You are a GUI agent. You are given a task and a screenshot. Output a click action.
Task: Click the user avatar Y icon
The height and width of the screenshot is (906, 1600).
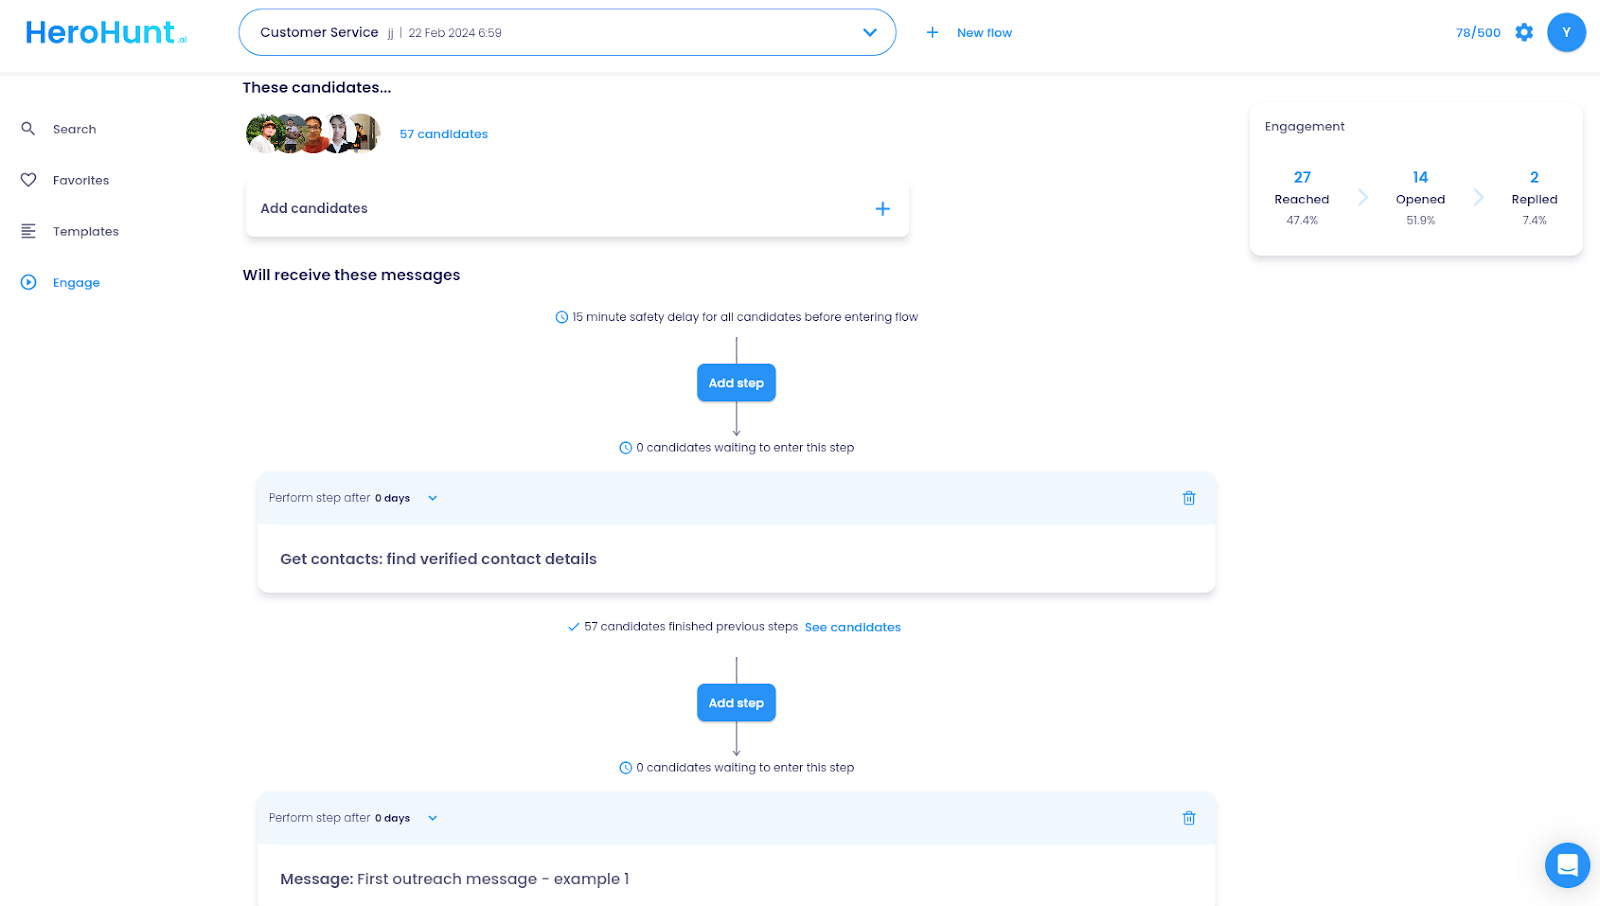click(x=1565, y=33)
